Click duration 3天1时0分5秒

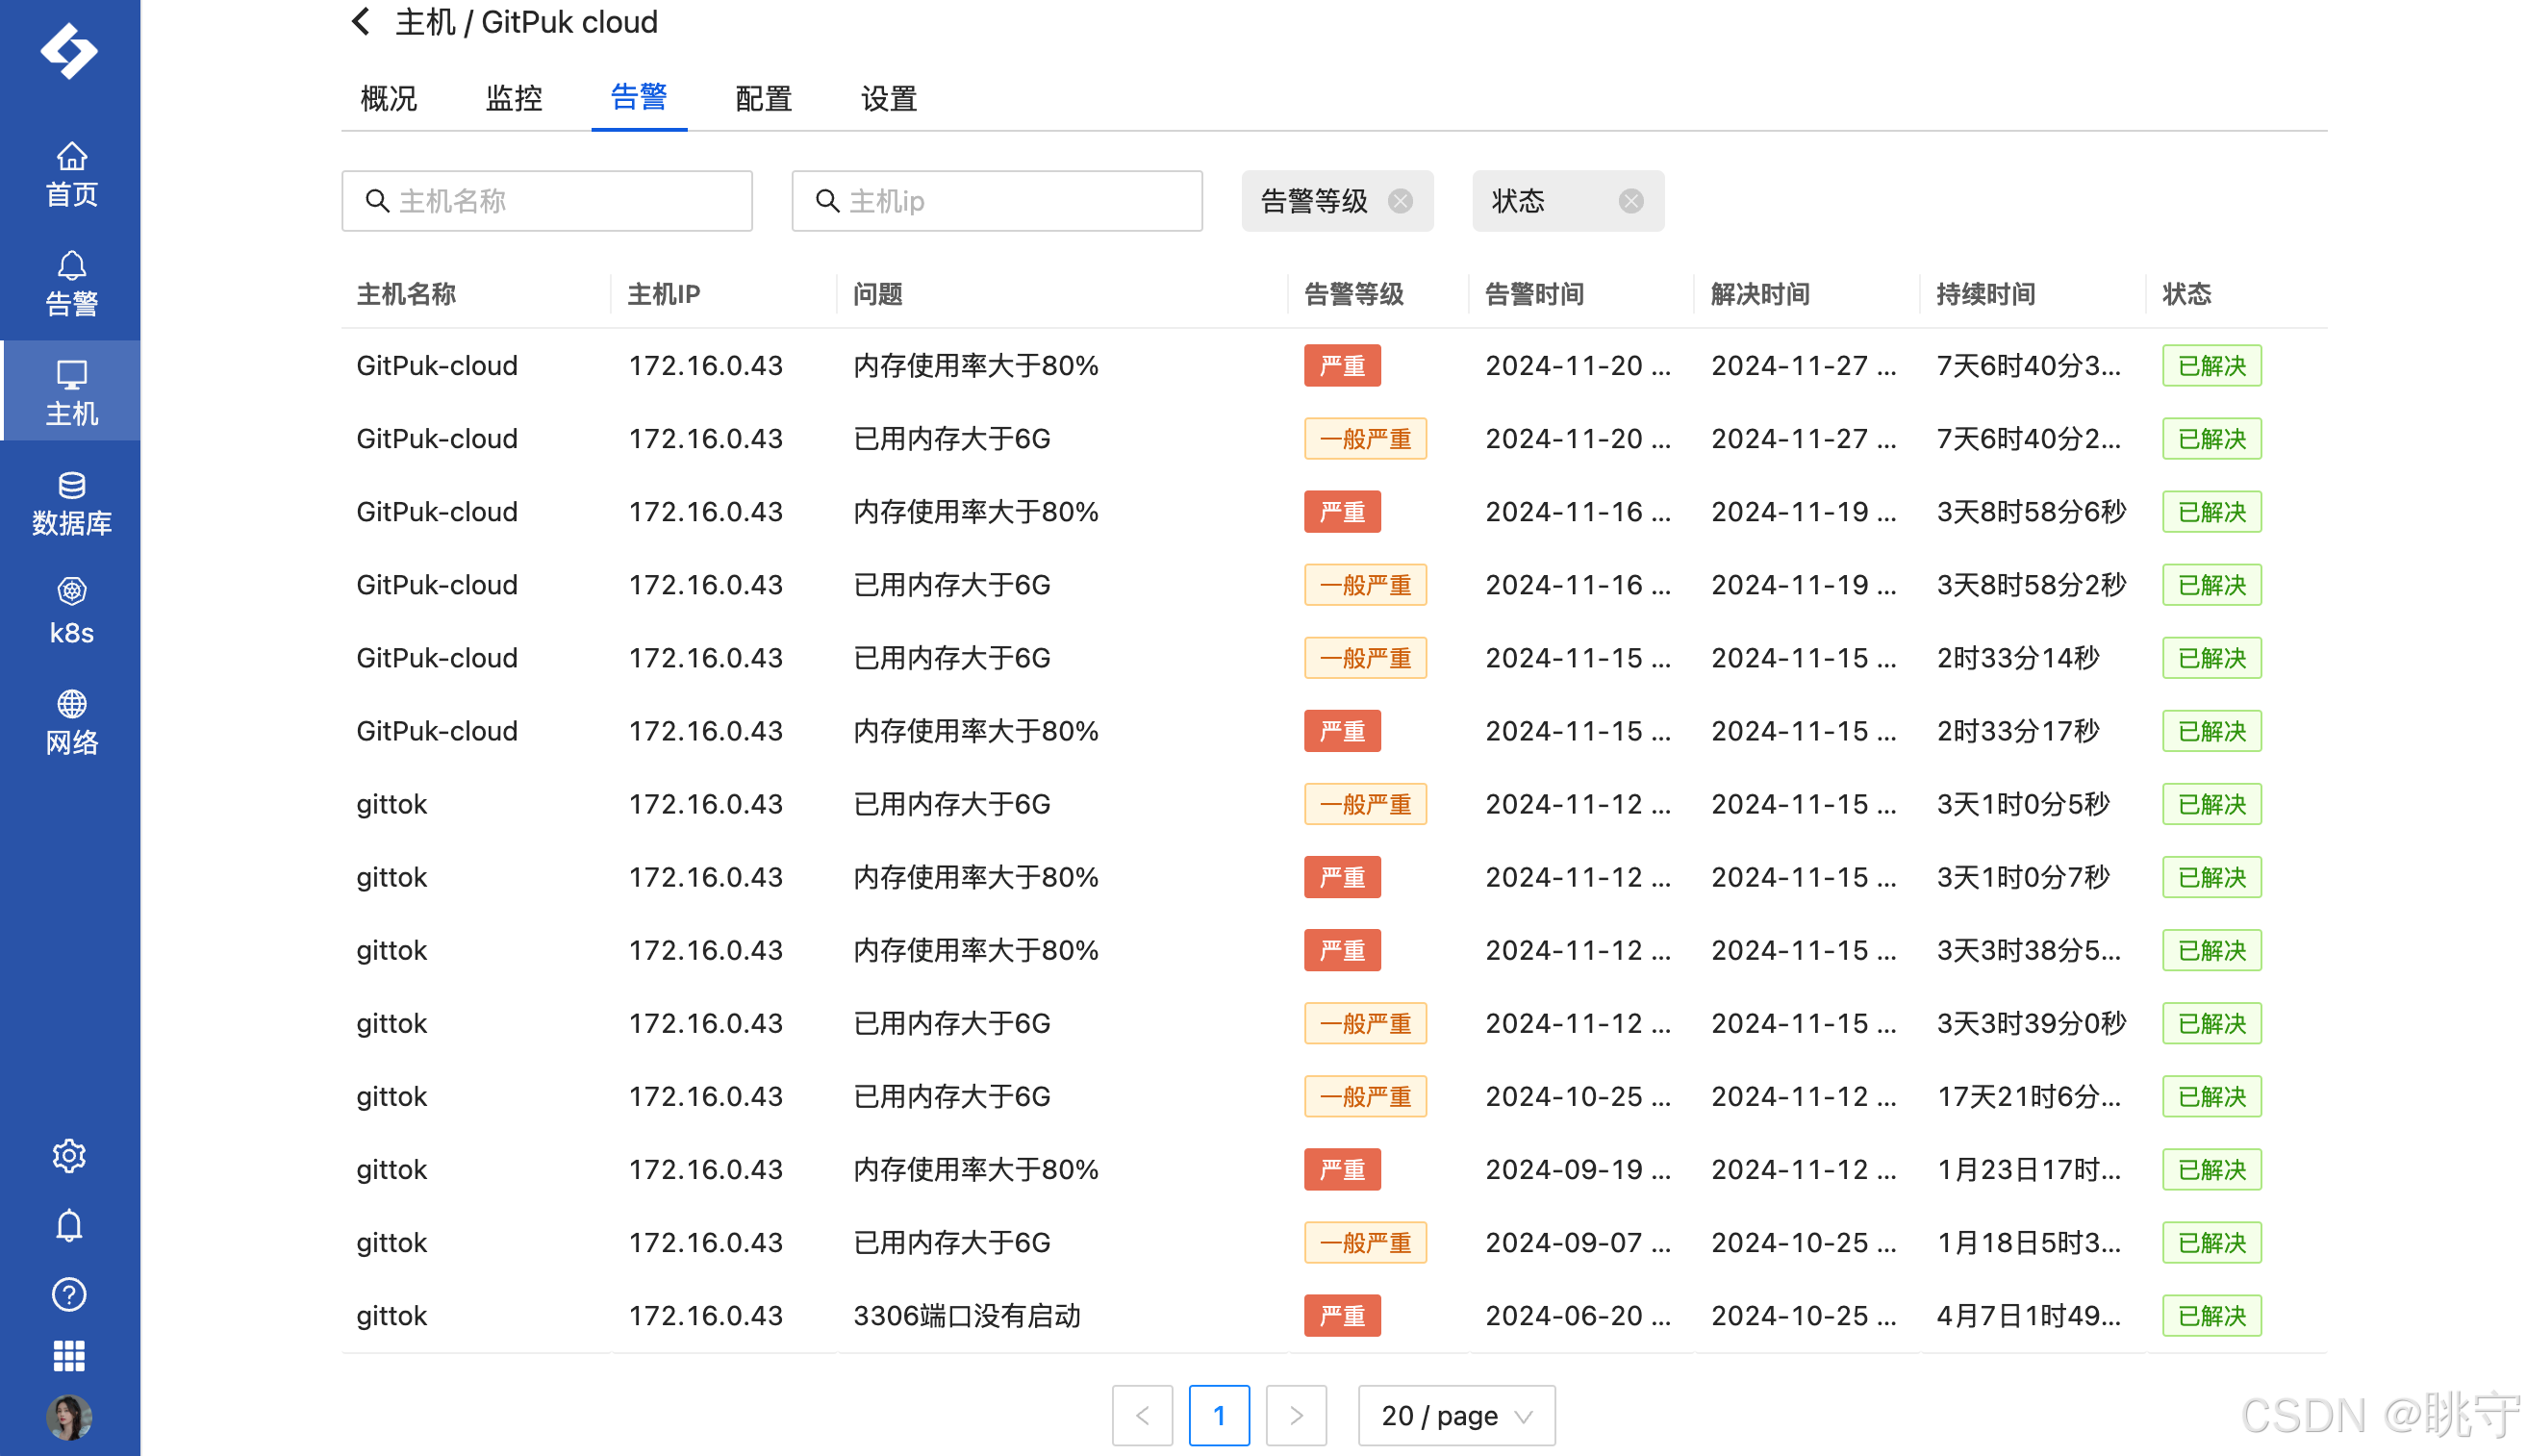point(2023,803)
